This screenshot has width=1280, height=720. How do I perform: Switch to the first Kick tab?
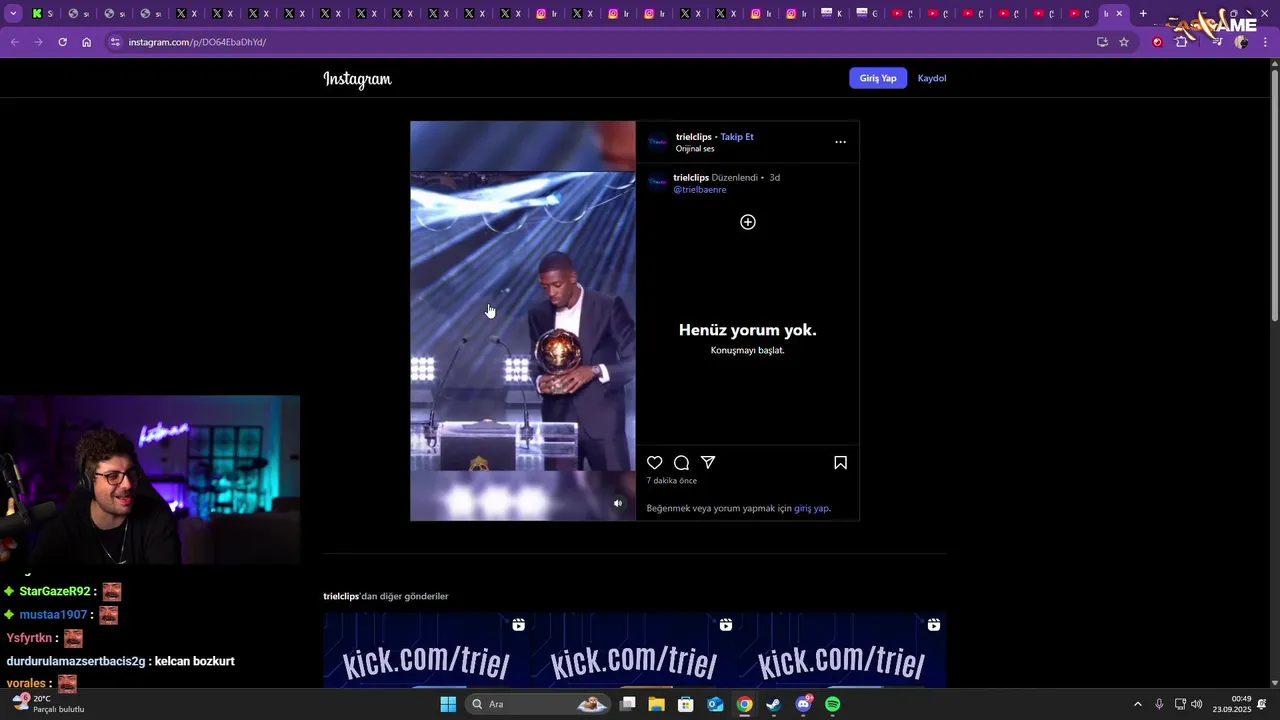point(42,13)
